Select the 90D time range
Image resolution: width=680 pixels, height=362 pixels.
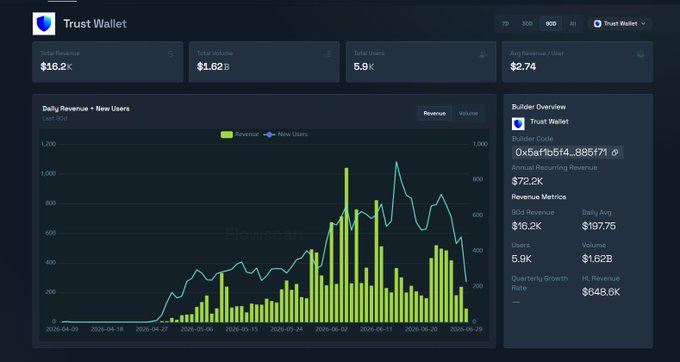coord(551,24)
